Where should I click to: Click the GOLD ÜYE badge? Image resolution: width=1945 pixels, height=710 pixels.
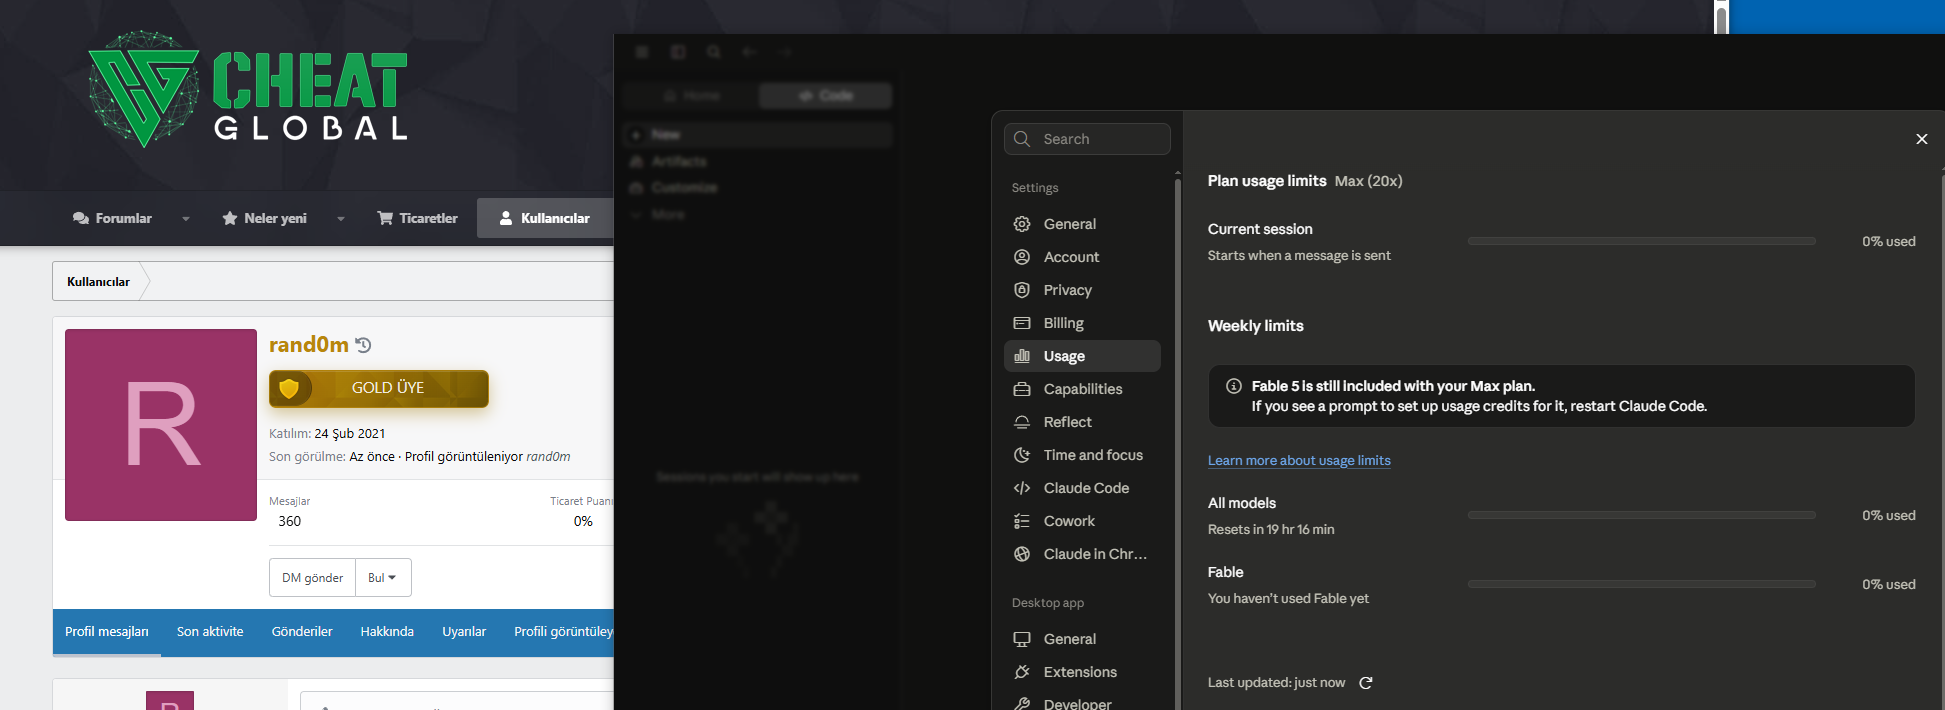tap(379, 388)
